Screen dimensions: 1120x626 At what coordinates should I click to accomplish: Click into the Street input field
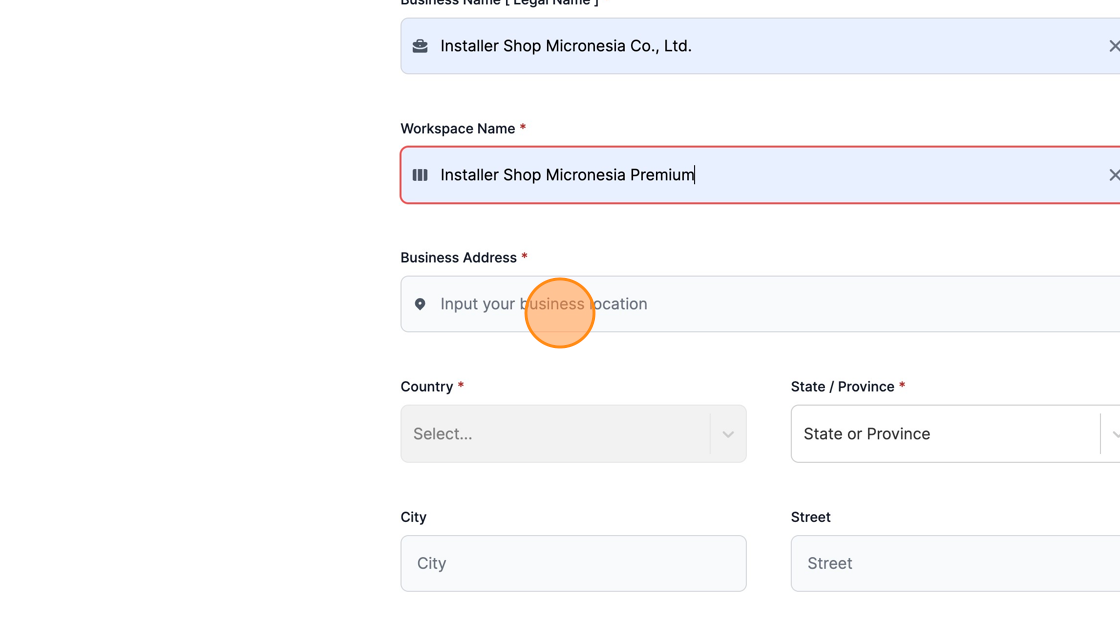coord(955,563)
